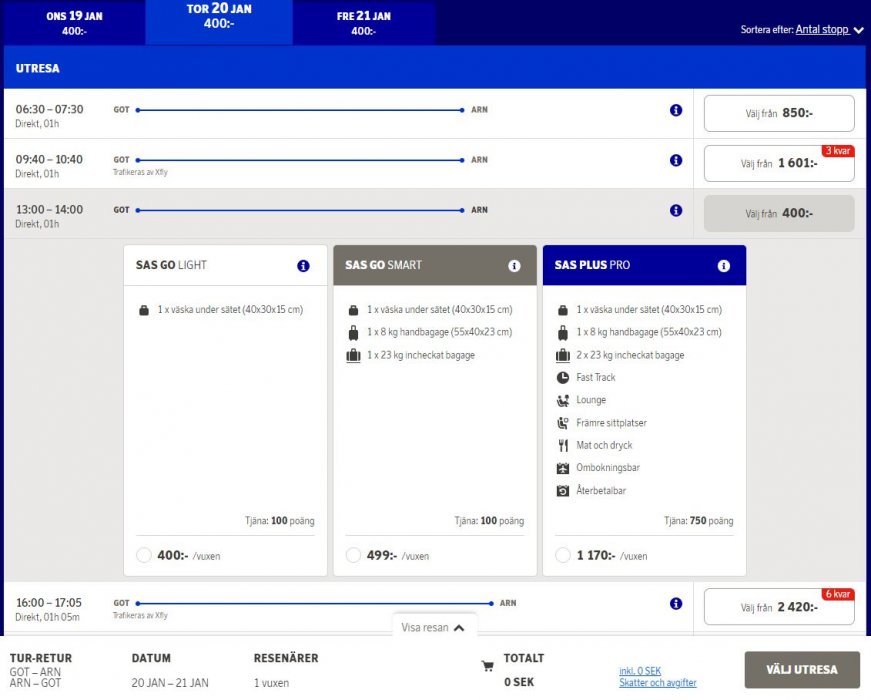Select SAS Go Smart 499:- fare
This screenshot has height=700, width=871.
353,555
